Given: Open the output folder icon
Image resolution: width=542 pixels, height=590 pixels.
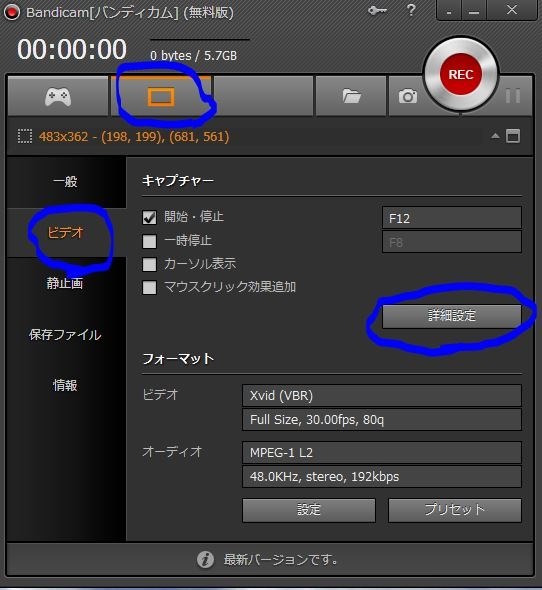Looking at the screenshot, I should tap(352, 96).
